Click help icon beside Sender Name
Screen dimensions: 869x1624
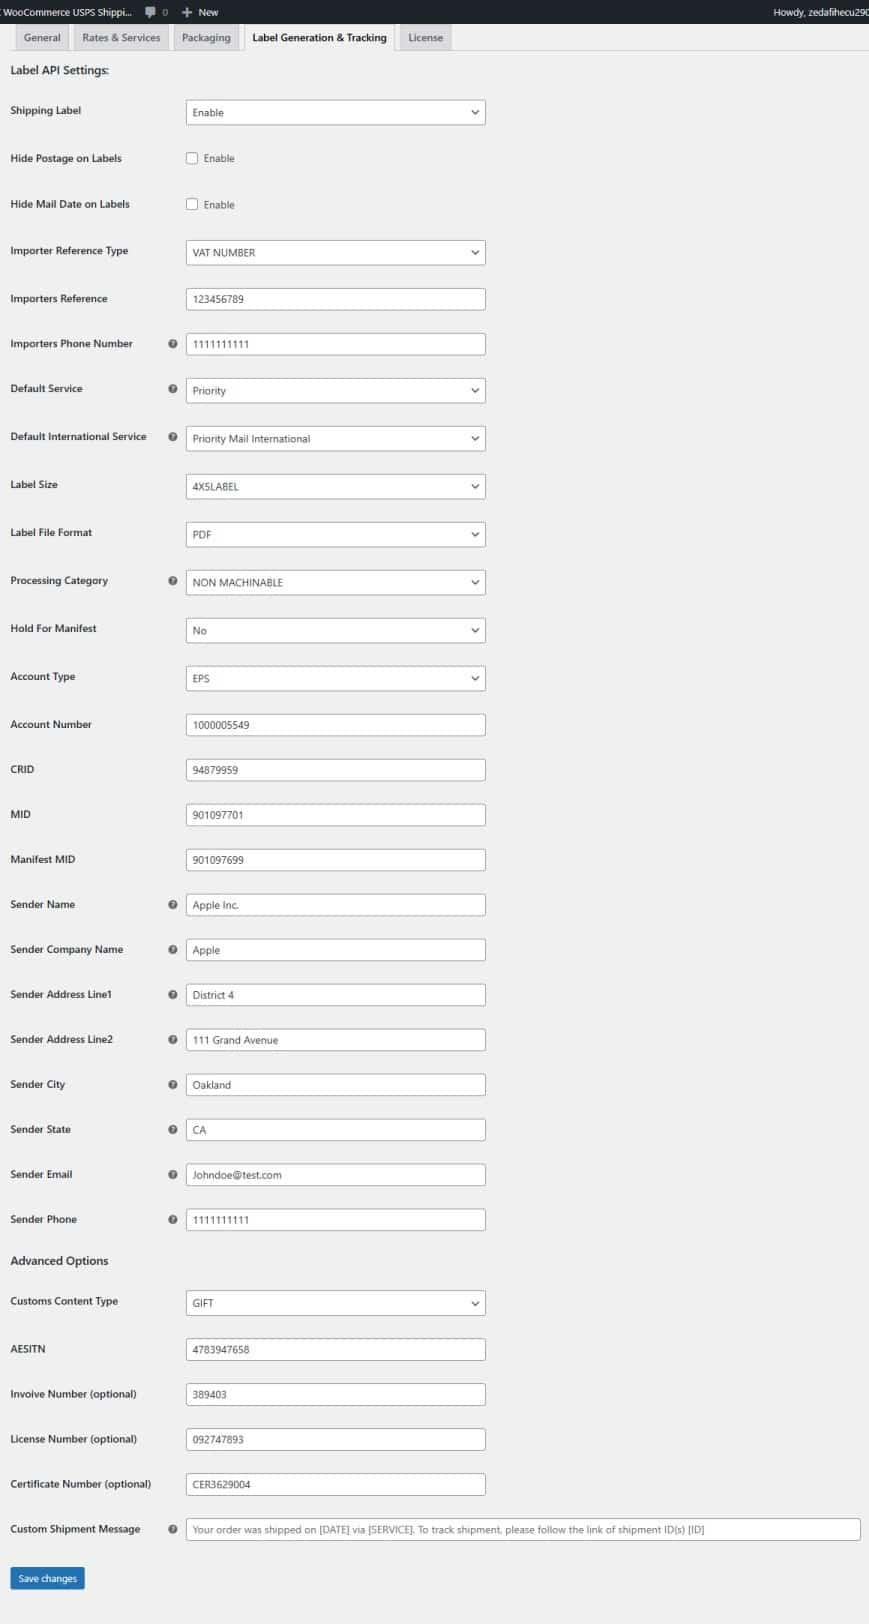coord(172,905)
